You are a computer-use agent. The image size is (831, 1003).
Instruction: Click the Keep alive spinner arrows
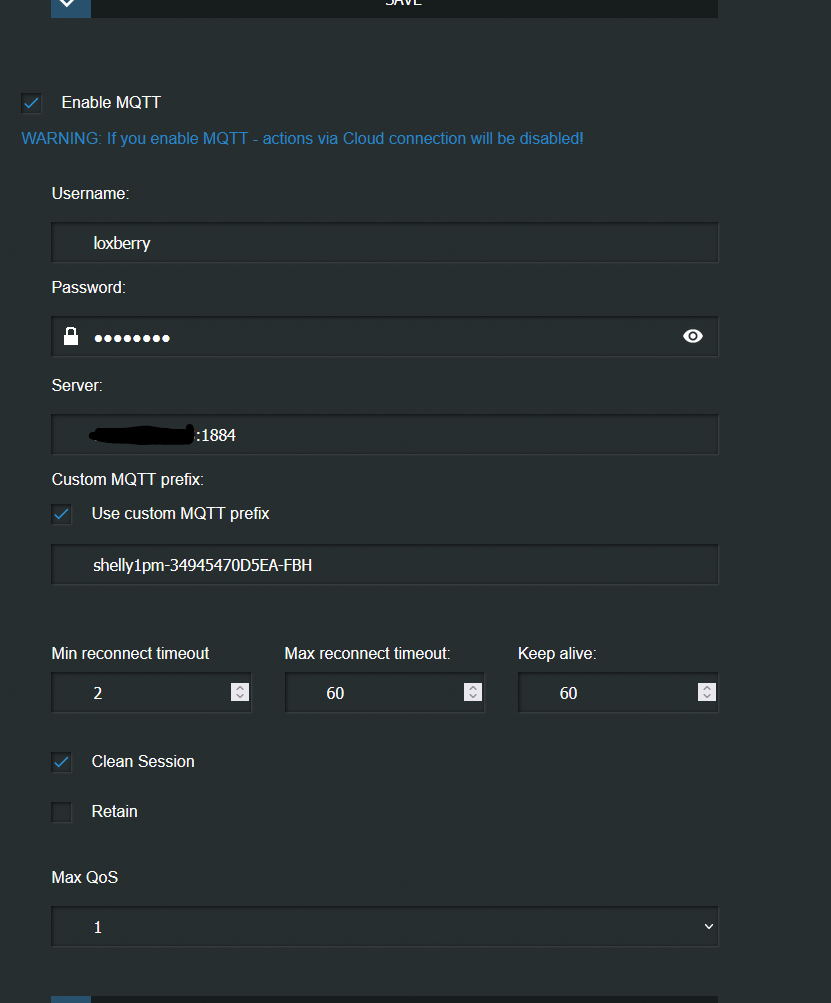tap(707, 692)
